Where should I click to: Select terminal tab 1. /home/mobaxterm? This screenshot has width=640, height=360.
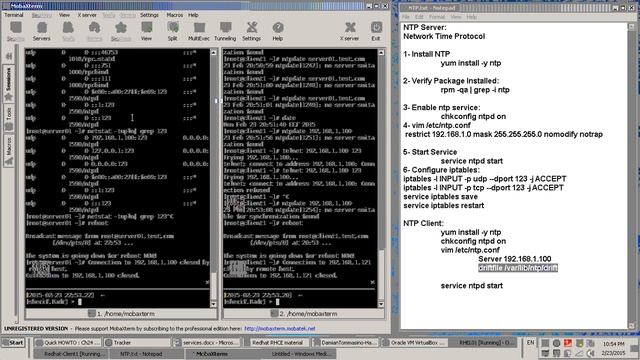[121, 313]
